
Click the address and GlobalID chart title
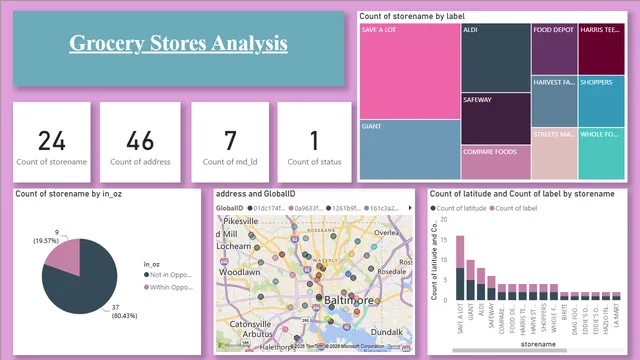(x=256, y=194)
